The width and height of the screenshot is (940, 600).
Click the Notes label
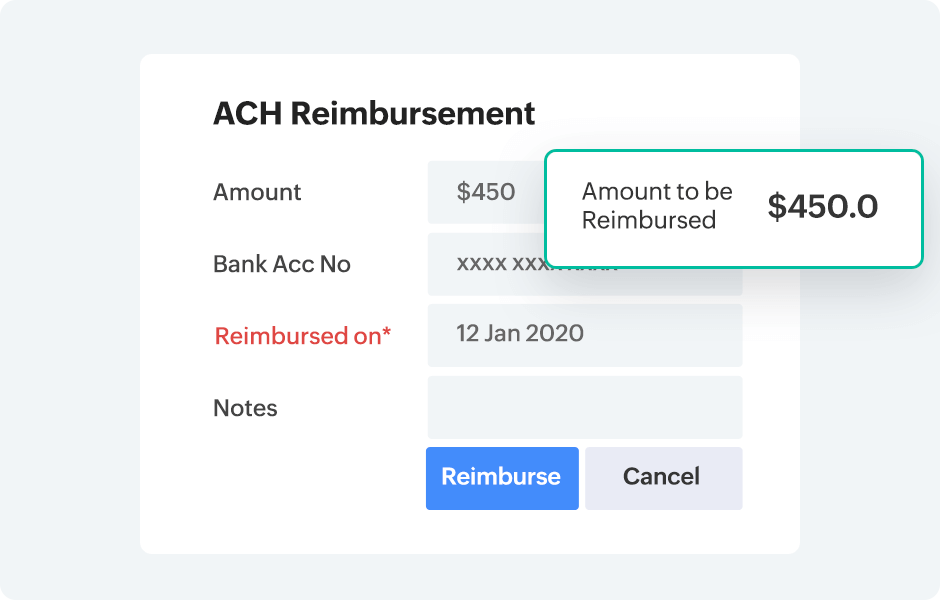[x=245, y=408]
